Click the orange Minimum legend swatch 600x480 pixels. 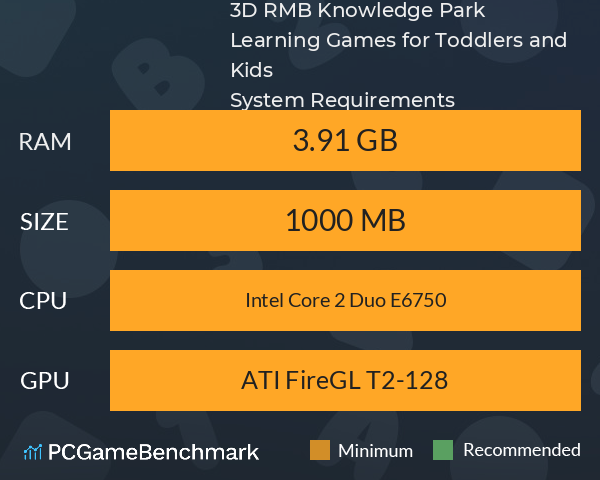click(320, 450)
